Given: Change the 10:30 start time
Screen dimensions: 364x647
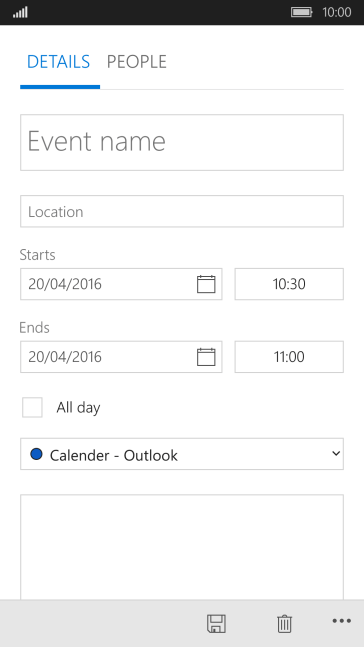Looking at the screenshot, I should tap(289, 284).
